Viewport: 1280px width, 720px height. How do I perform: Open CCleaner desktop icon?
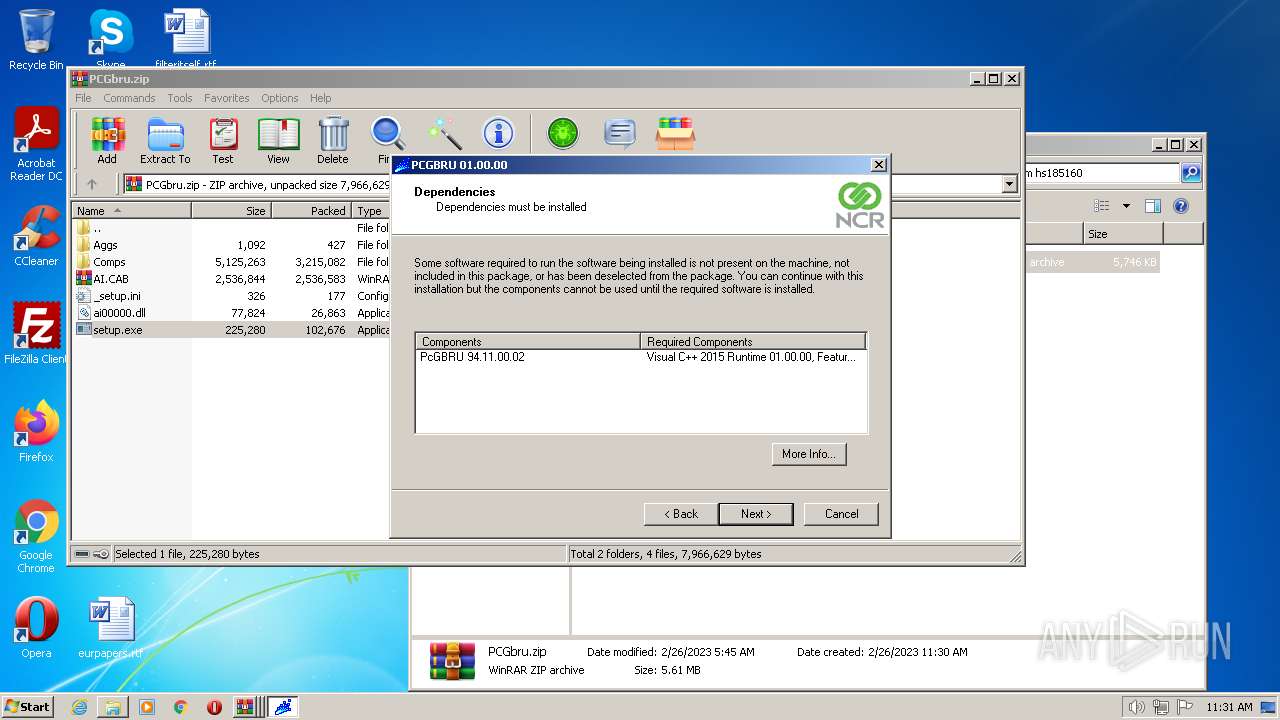click(36, 236)
